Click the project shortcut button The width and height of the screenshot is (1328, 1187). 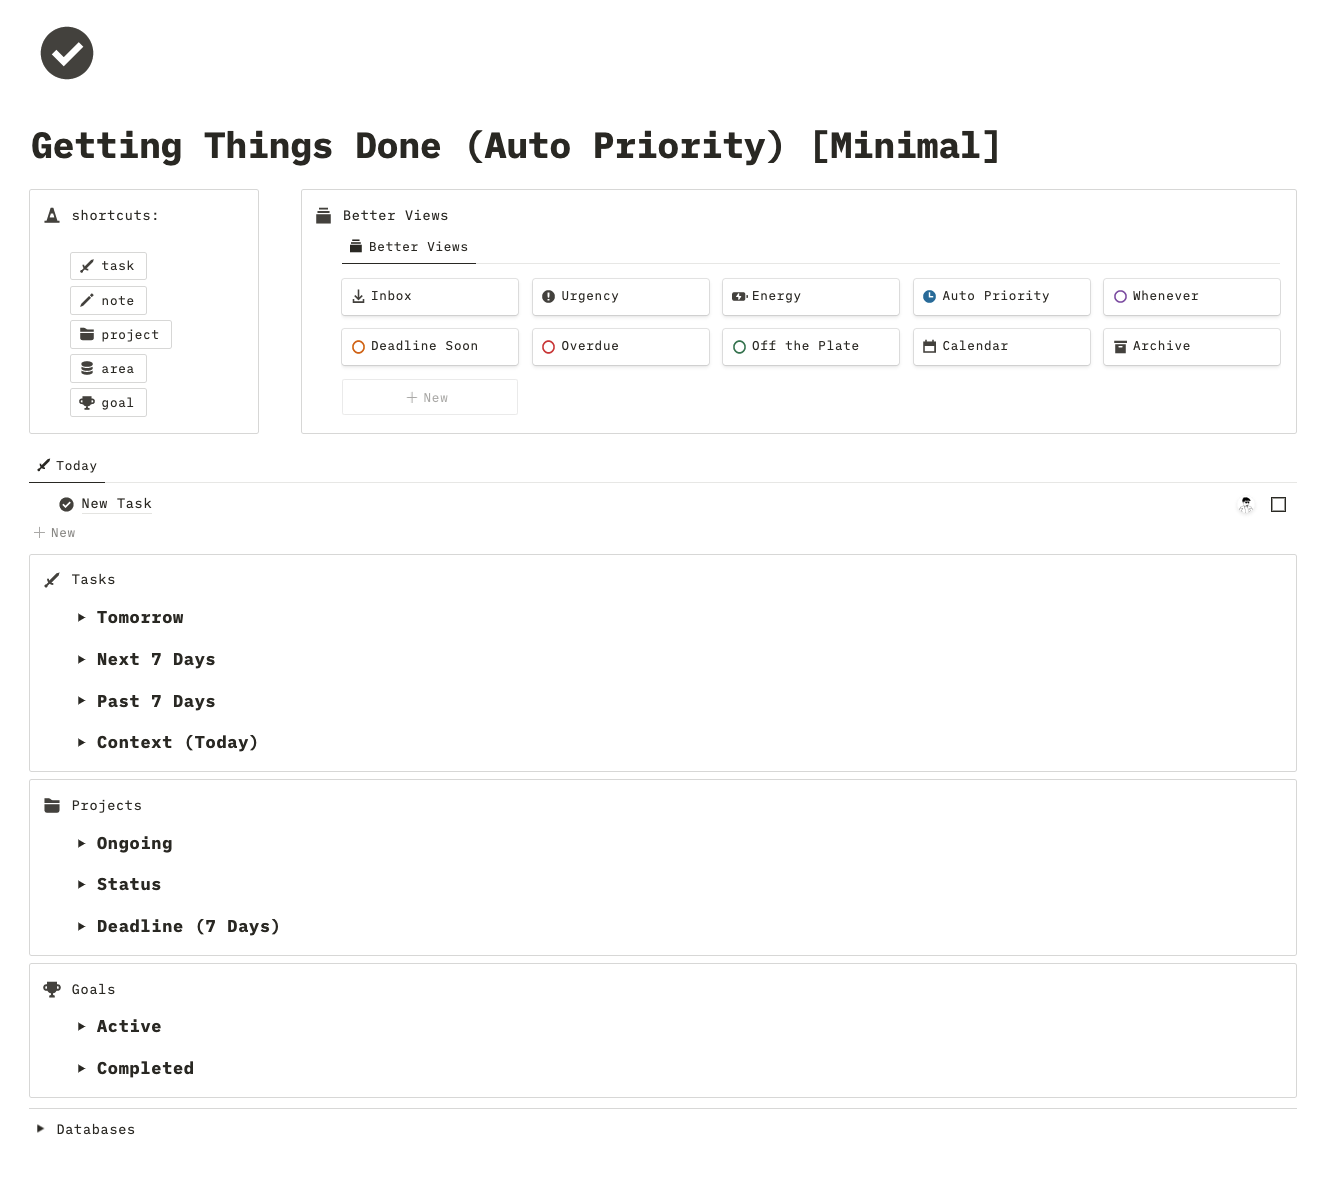(121, 335)
